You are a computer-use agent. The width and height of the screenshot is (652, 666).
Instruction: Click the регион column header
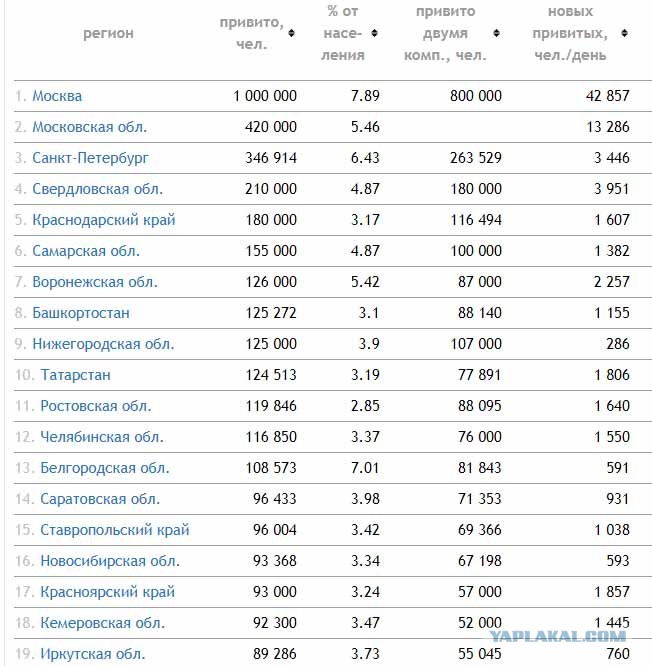tap(108, 33)
